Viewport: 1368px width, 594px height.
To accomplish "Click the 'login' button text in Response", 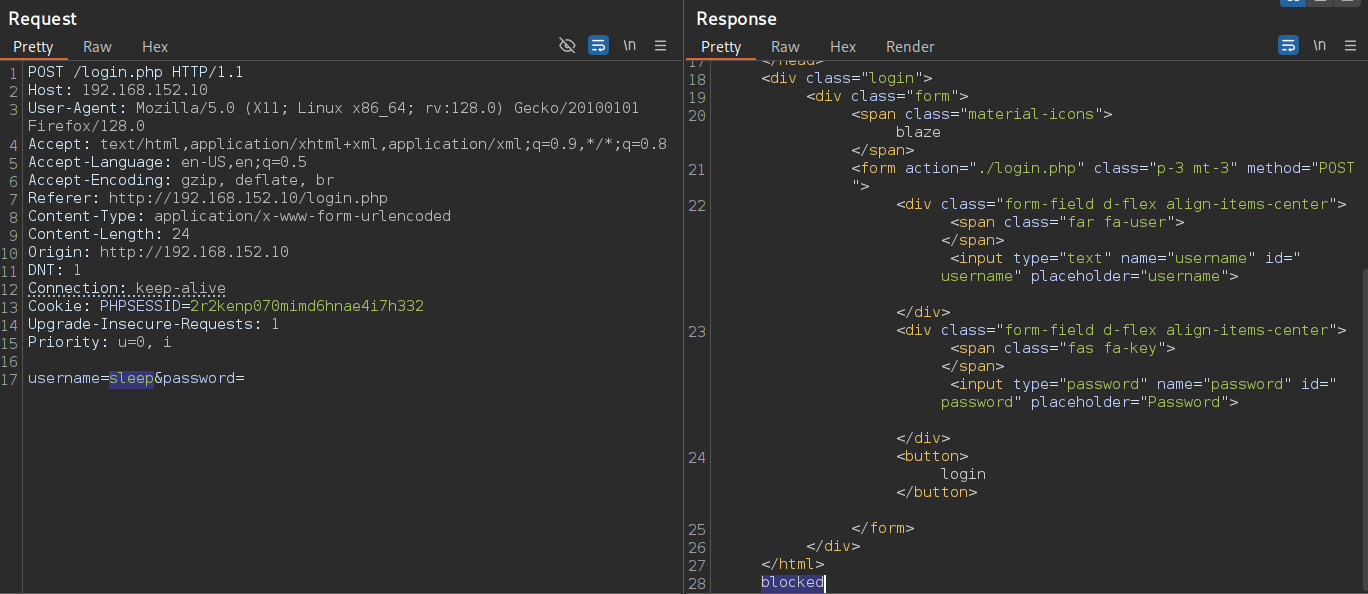I will tap(963, 474).
